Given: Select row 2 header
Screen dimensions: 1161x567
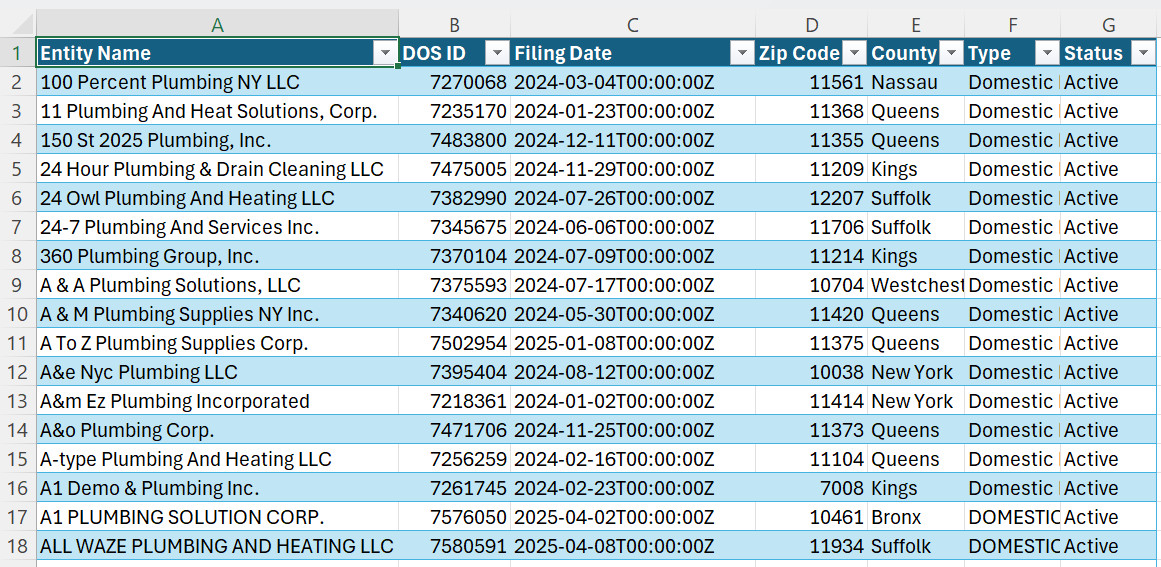Looking at the screenshot, I should pyautogui.click(x=18, y=82).
